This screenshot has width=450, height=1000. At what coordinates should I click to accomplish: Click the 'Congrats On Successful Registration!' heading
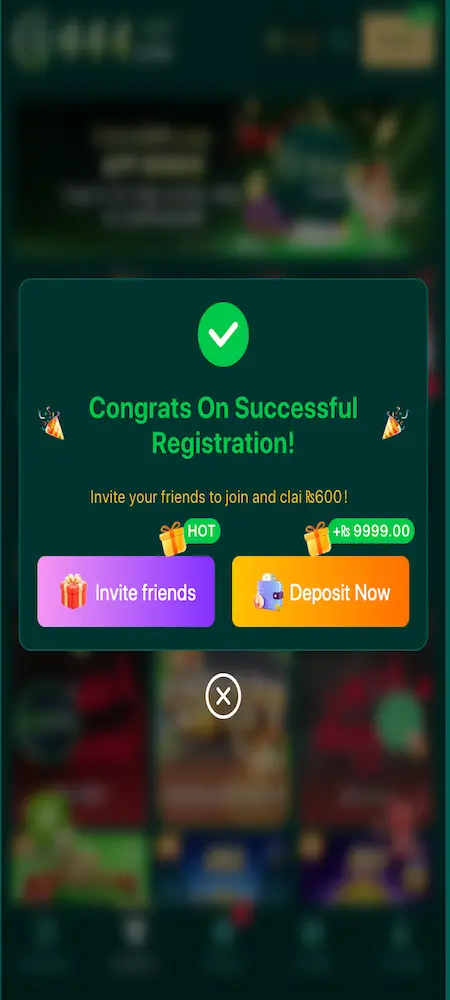(x=223, y=425)
